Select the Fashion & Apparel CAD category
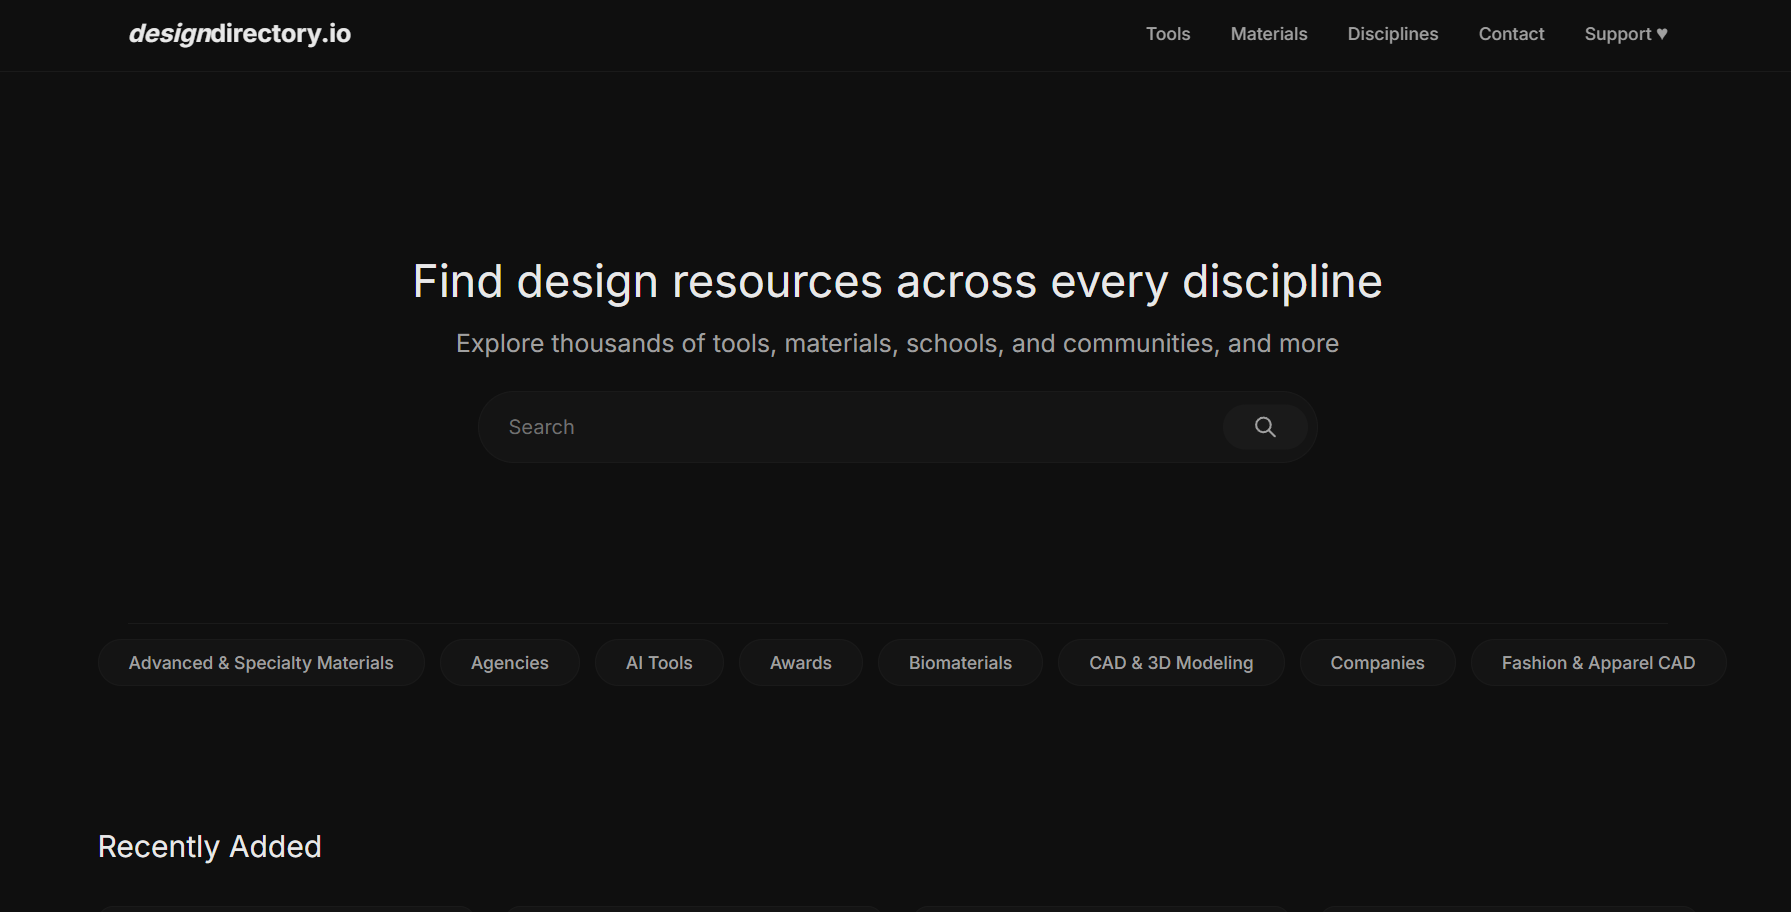The image size is (1791, 912). click(x=1597, y=662)
